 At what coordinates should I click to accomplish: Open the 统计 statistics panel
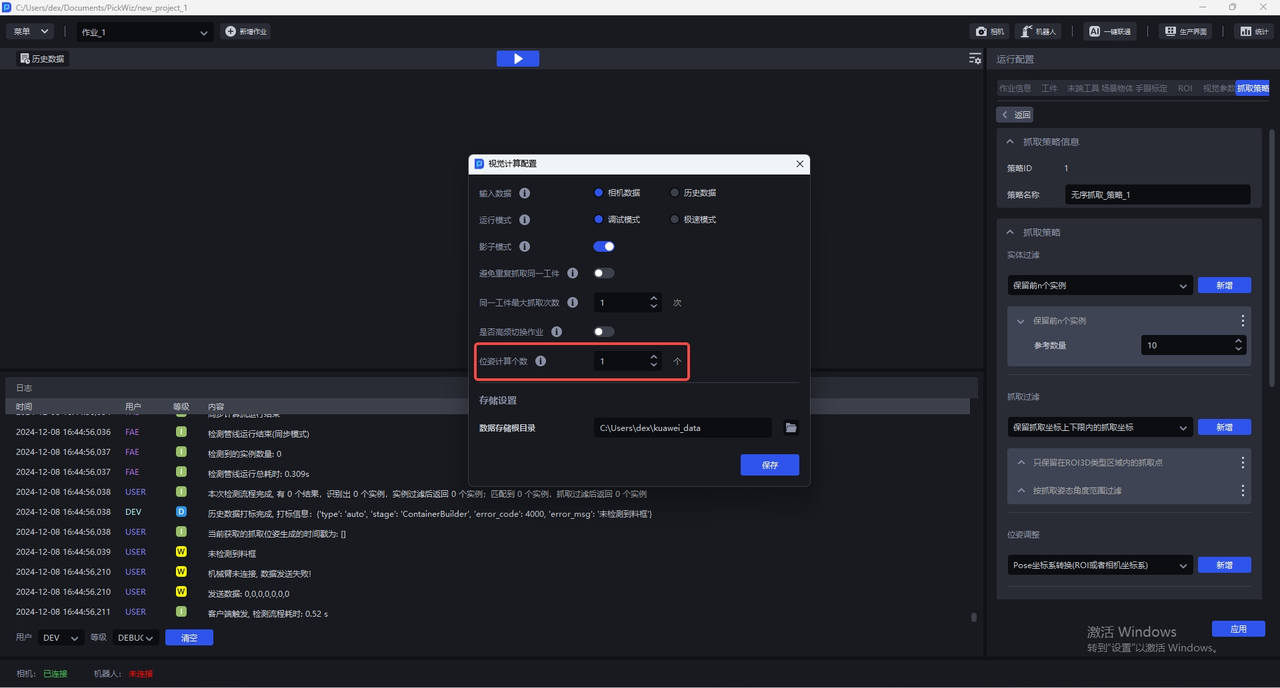[1253, 32]
